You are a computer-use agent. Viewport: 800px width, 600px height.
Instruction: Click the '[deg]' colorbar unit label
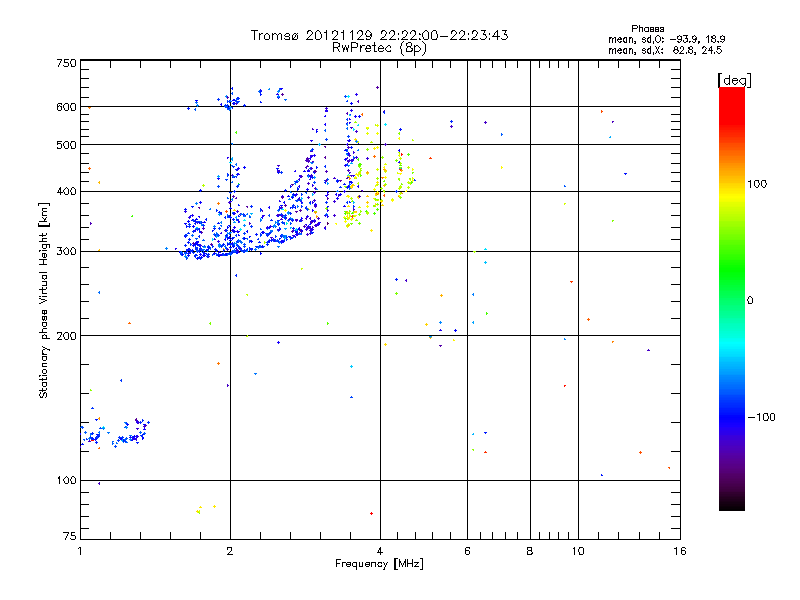pyautogui.click(x=734, y=80)
